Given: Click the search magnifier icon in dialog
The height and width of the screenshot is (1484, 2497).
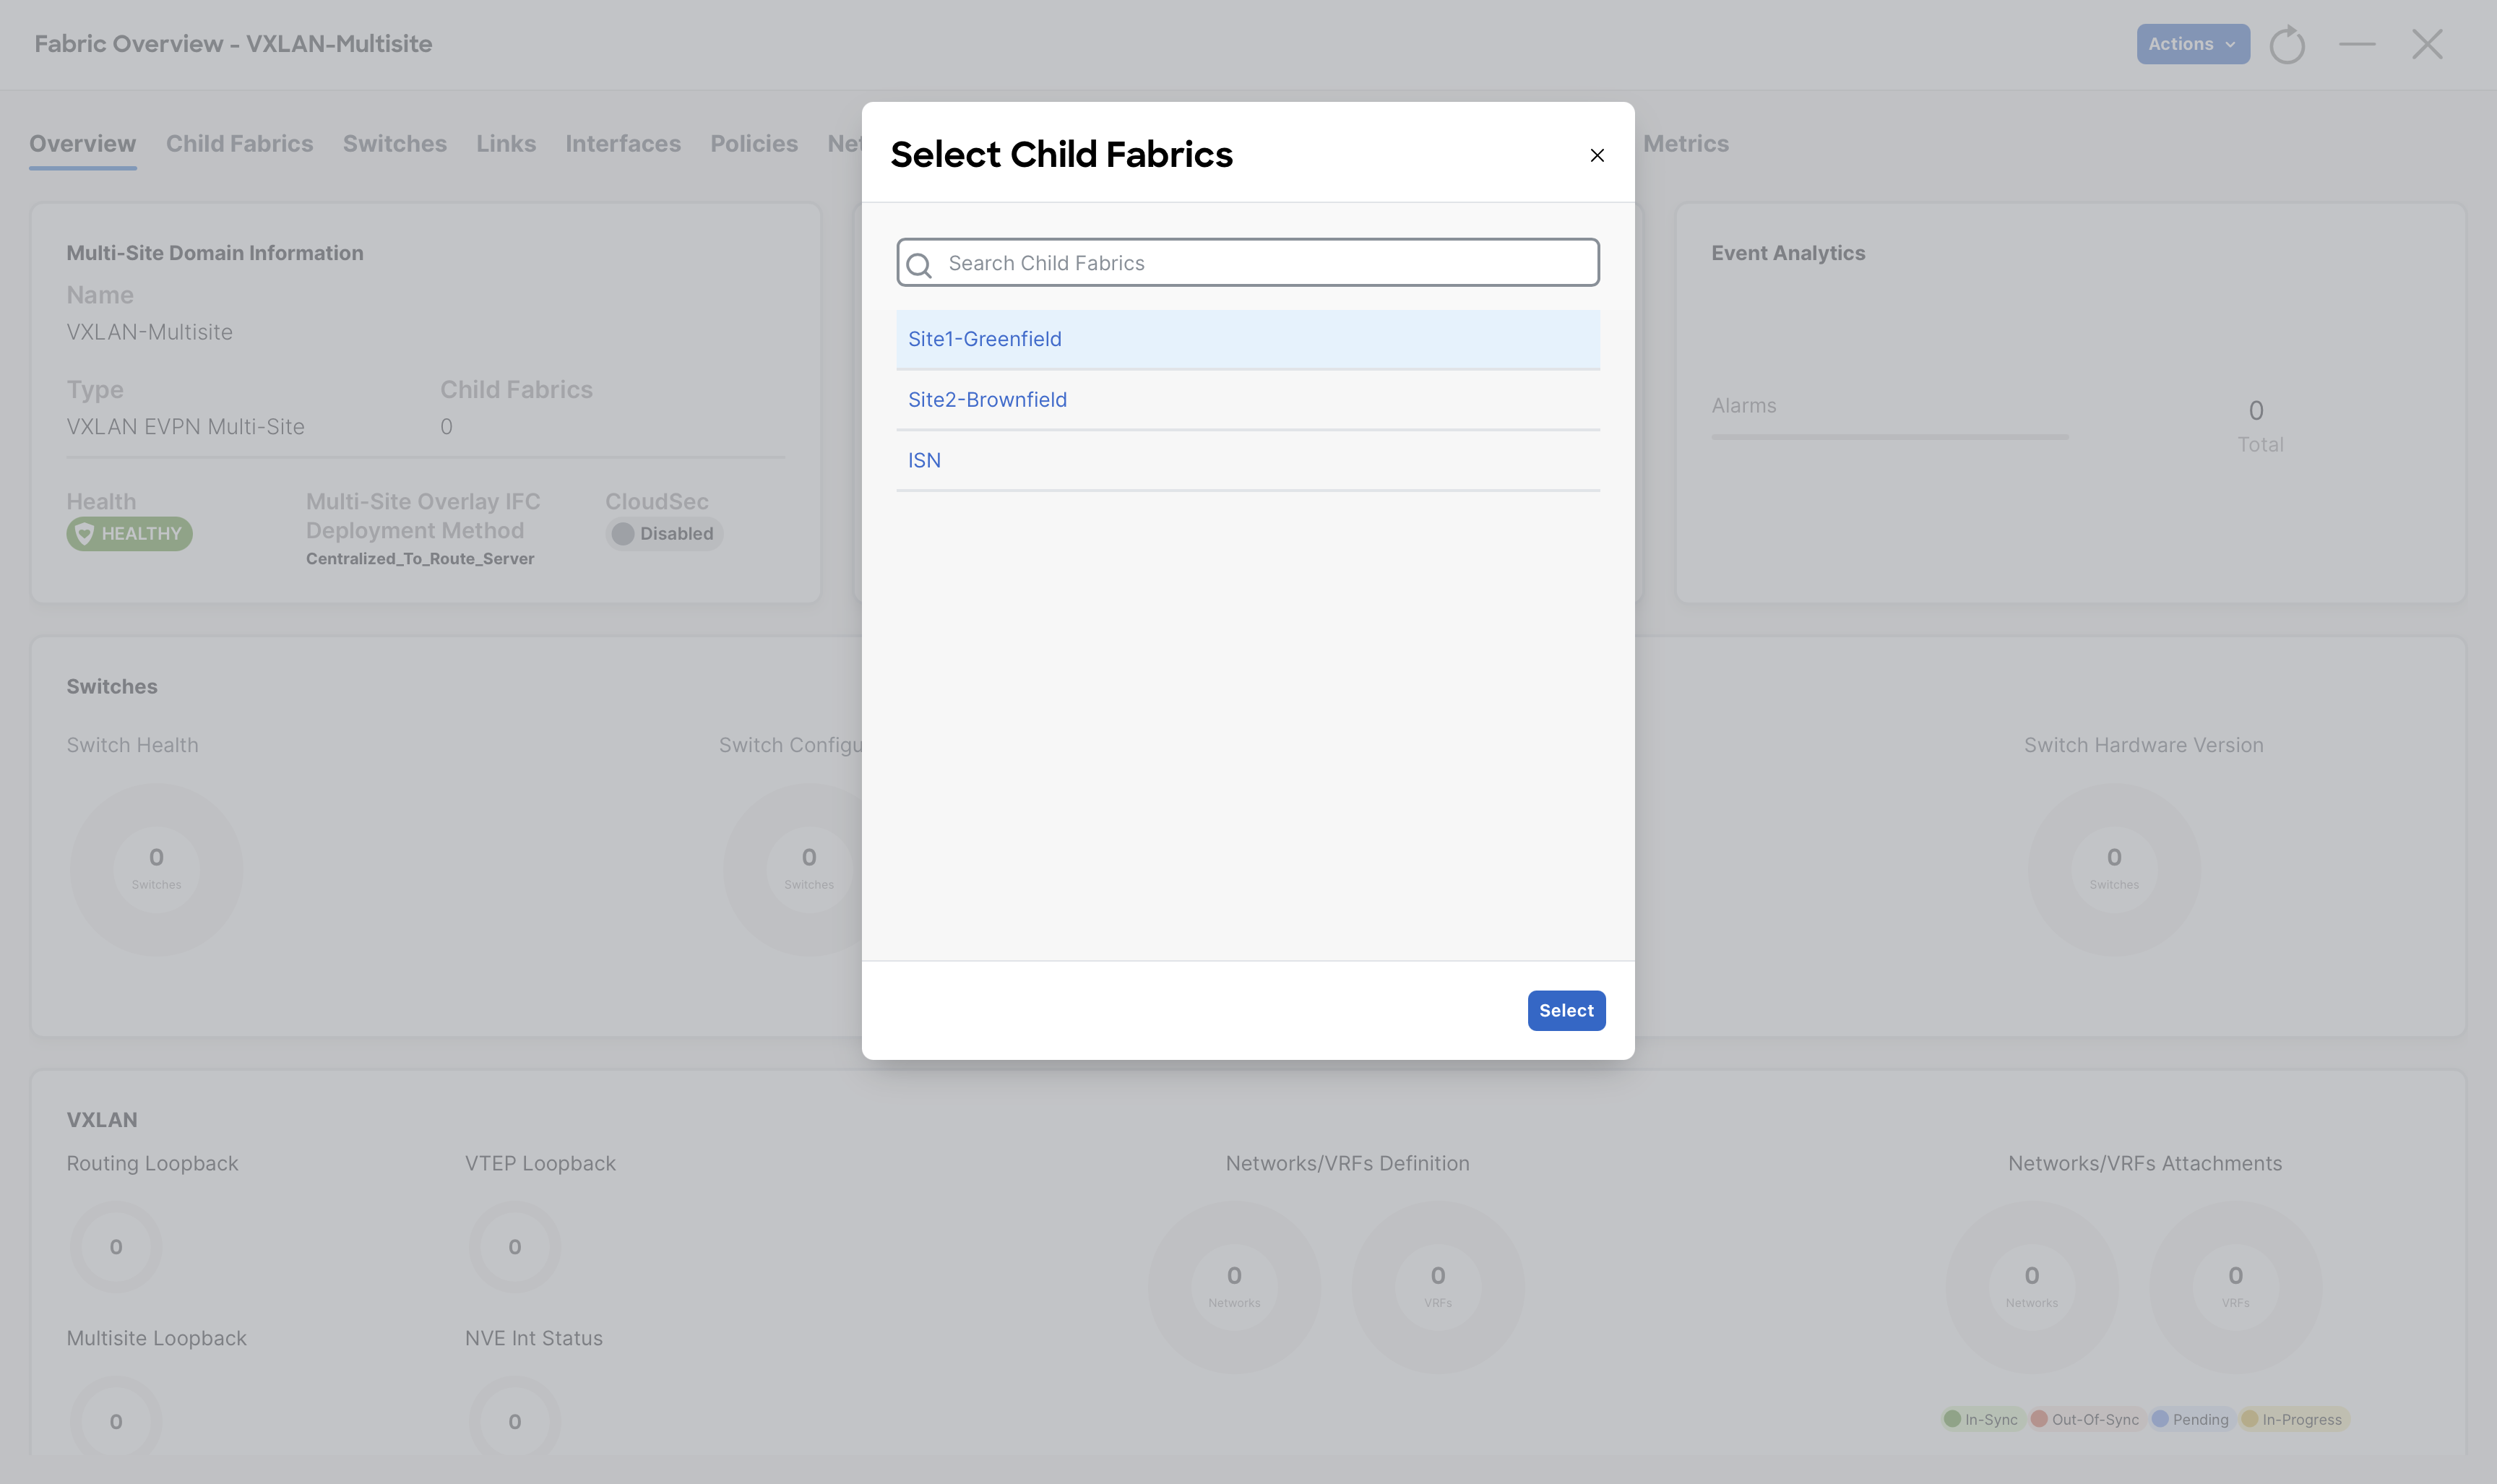Looking at the screenshot, I should 919,264.
